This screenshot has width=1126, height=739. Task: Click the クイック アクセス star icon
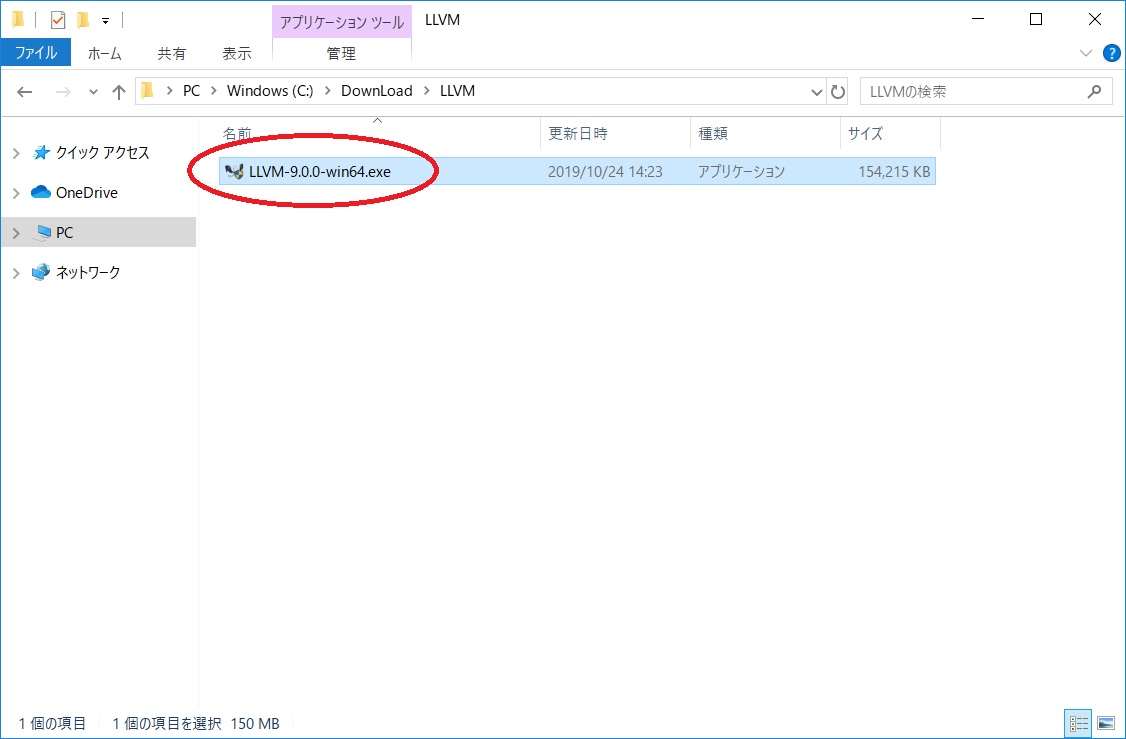[x=40, y=152]
